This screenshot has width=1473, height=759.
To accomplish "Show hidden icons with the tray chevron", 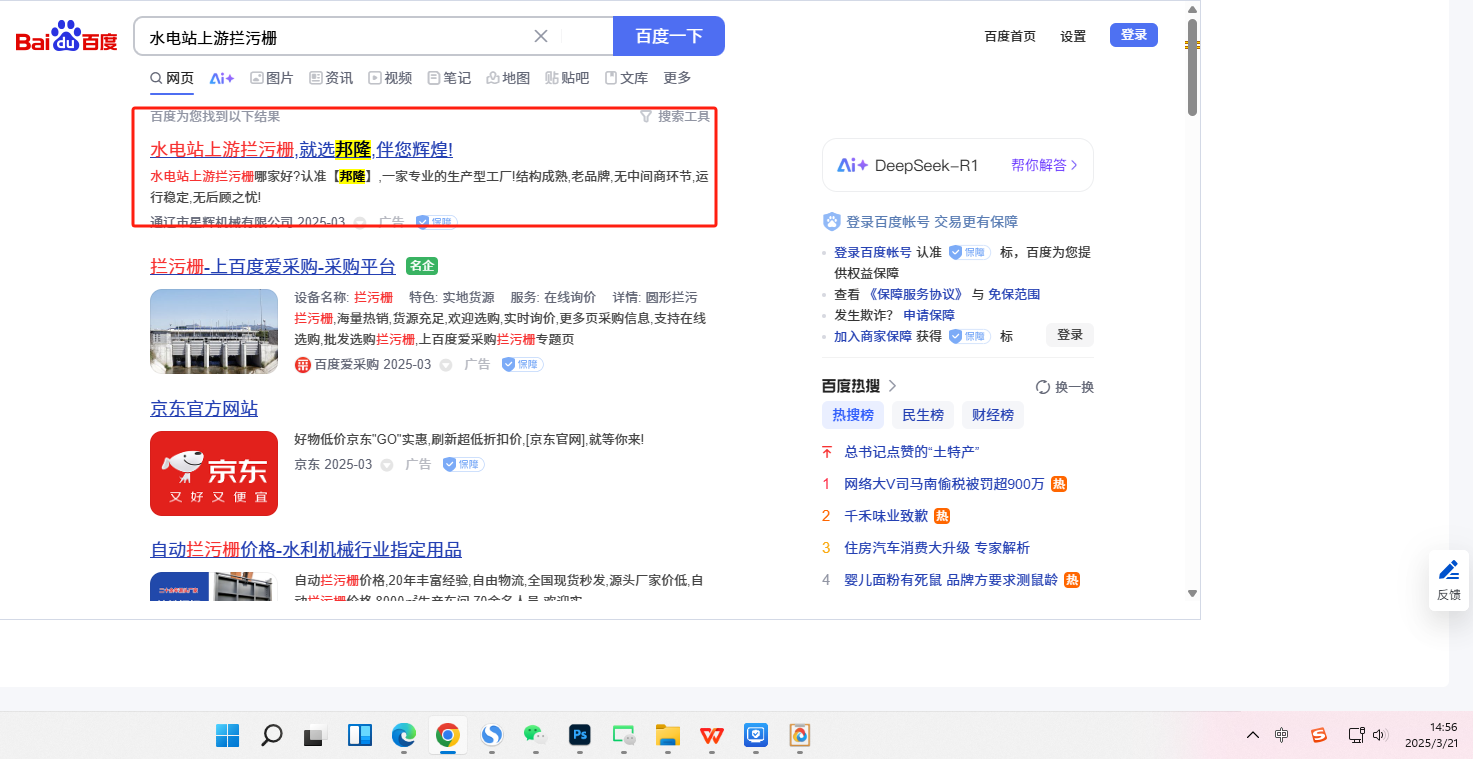I will (1252, 735).
